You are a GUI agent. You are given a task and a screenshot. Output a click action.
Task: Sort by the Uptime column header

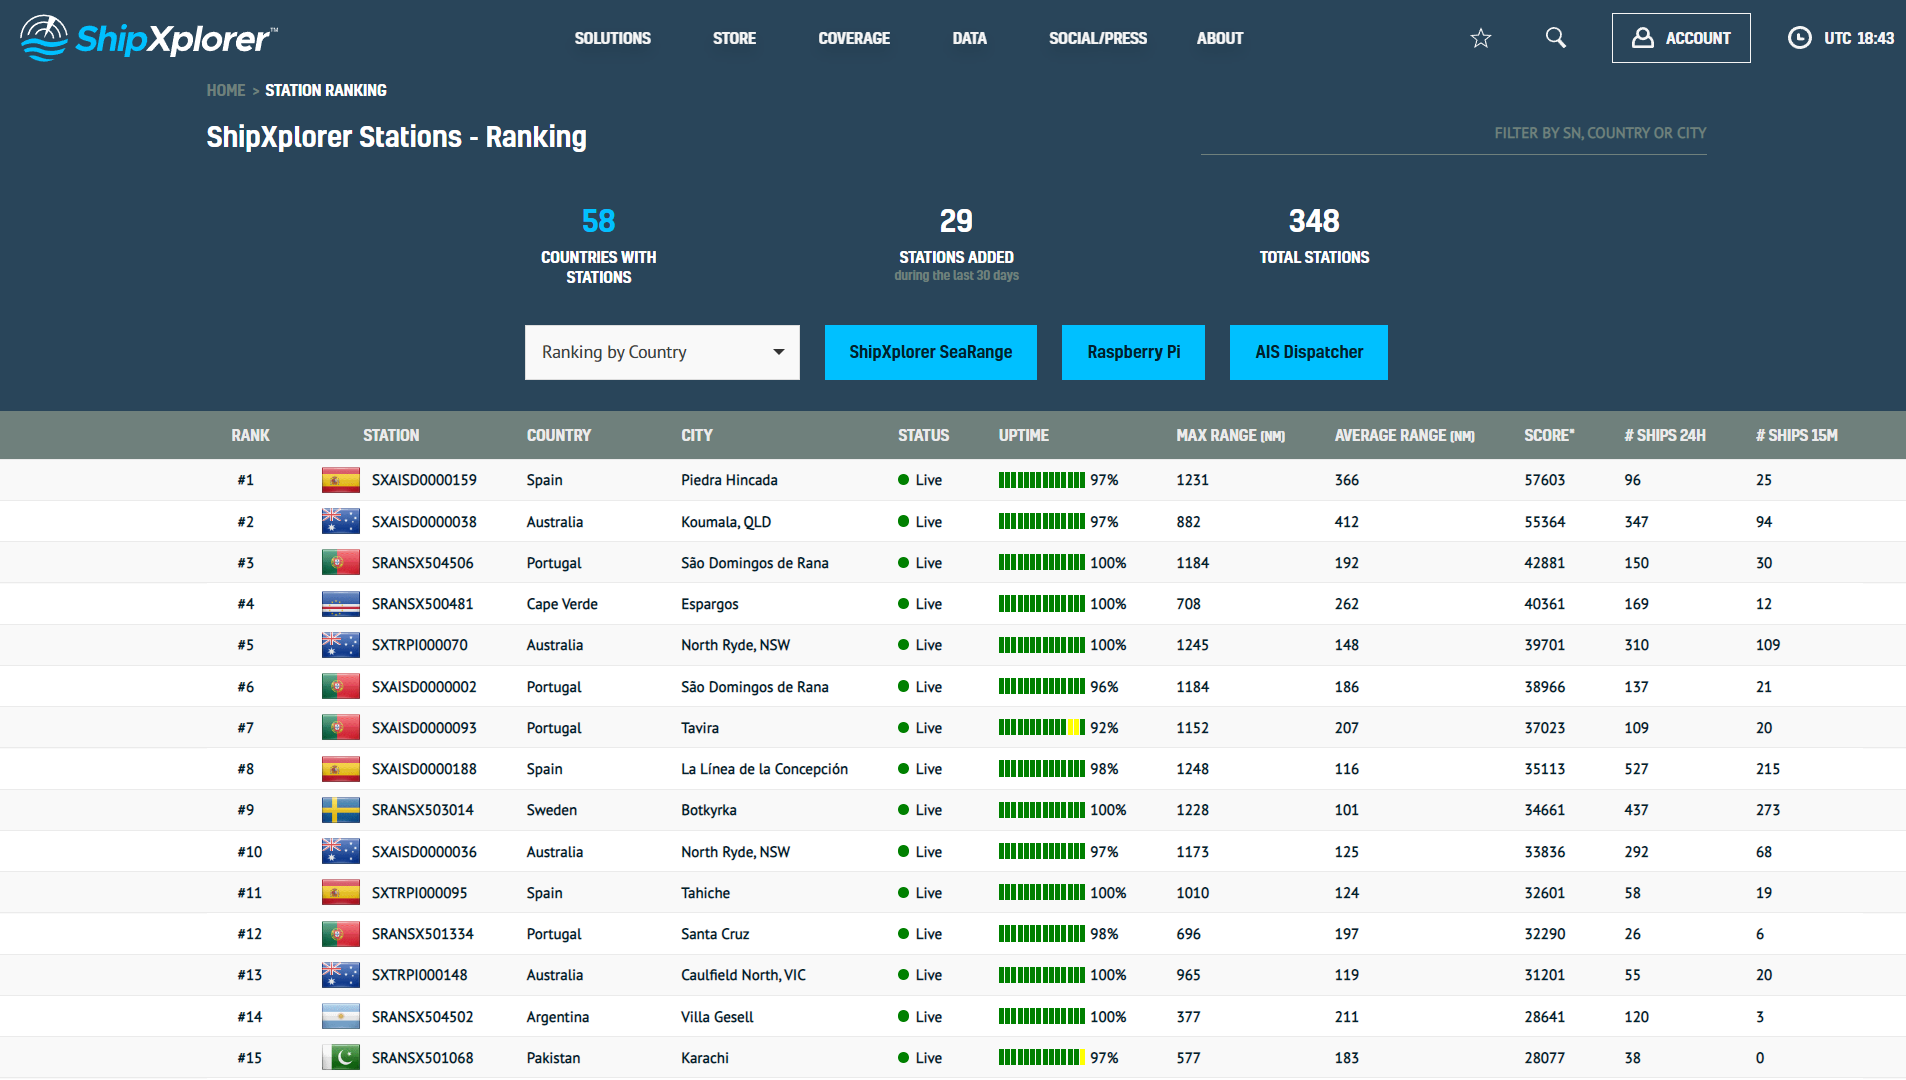(x=1024, y=435)
